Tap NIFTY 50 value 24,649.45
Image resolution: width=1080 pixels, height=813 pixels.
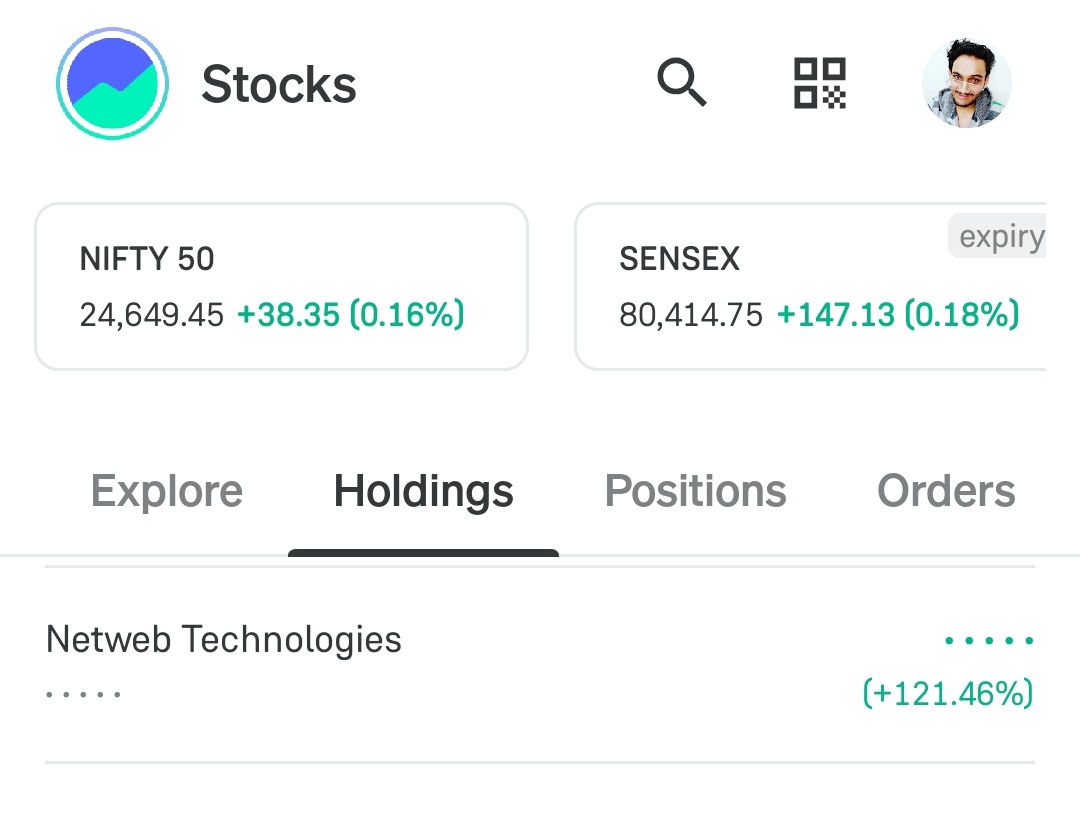click(152, 315)
